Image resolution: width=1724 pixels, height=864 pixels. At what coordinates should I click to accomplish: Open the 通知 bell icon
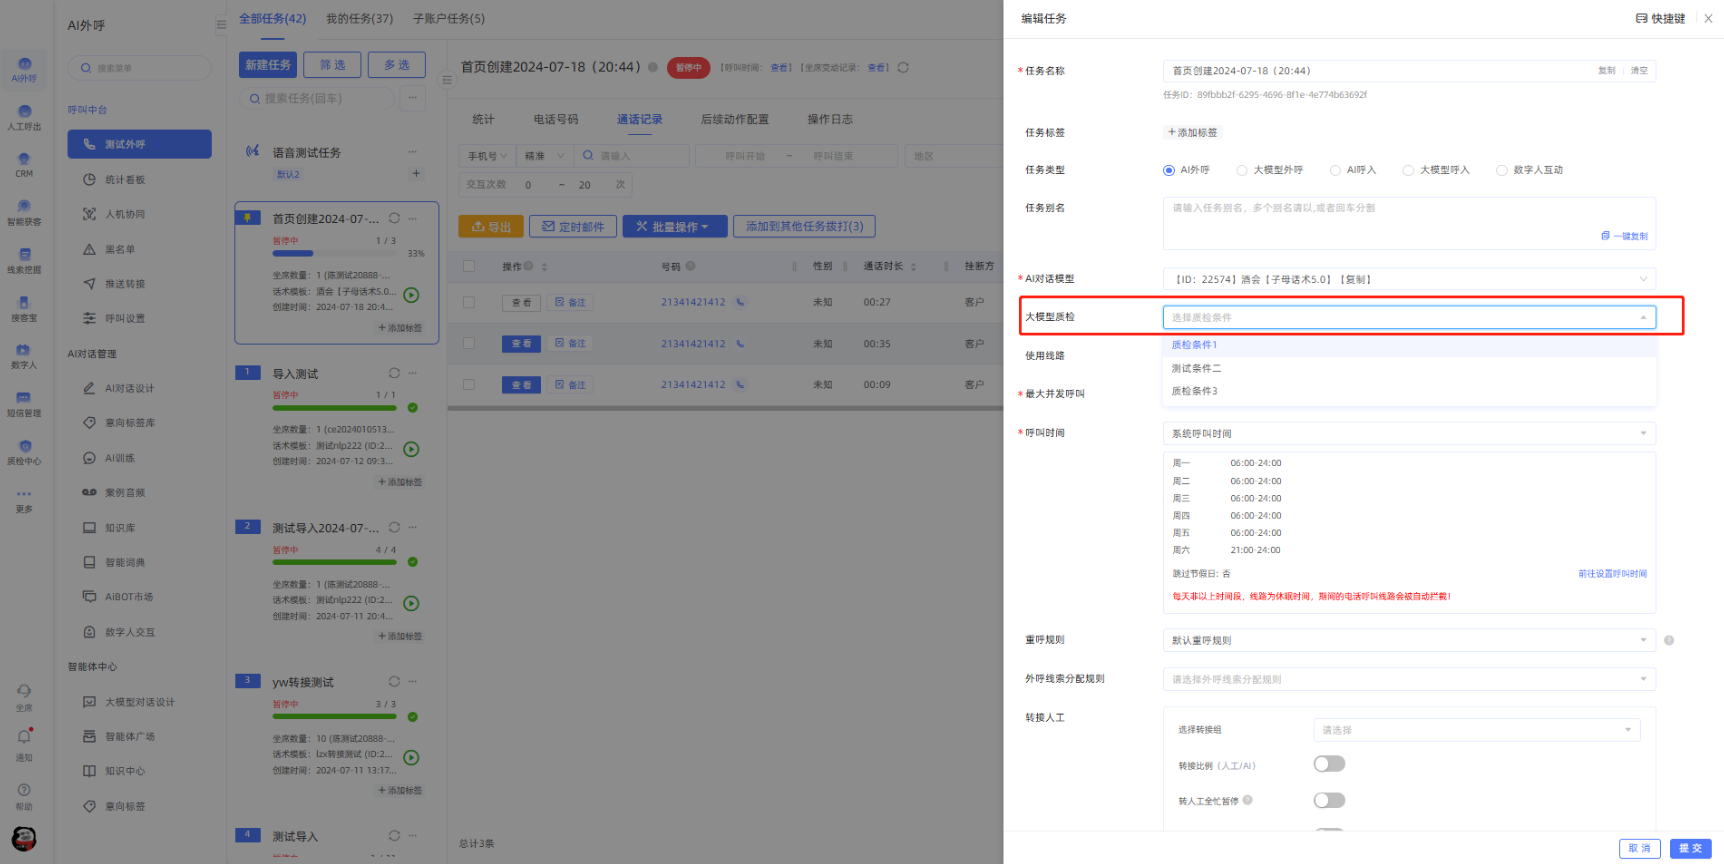(x=24, y=737)
